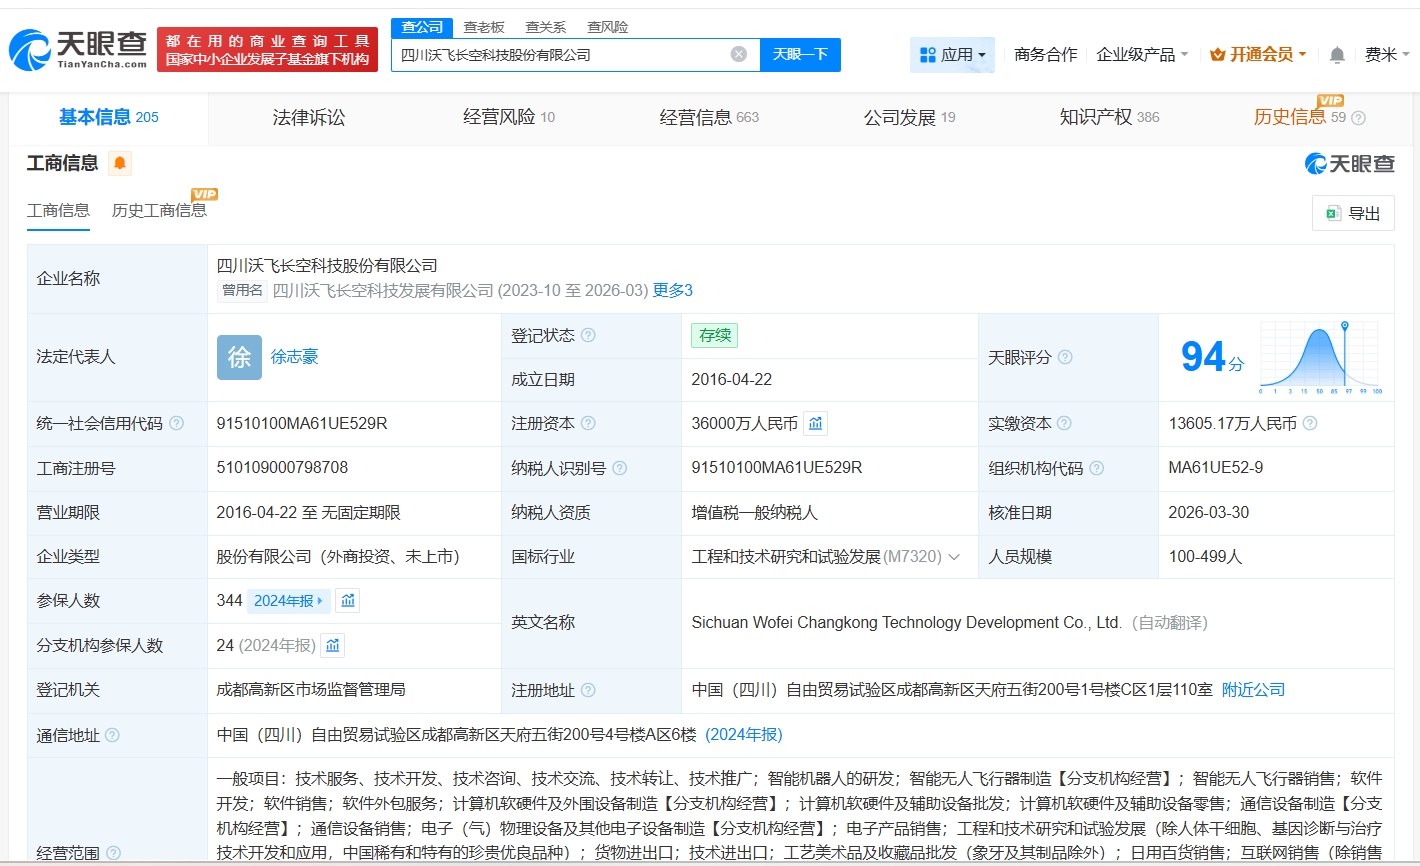Open trend chart icon beside 参保人数
The height and width of the screenshot is (866, 1420).
point(348,601)
